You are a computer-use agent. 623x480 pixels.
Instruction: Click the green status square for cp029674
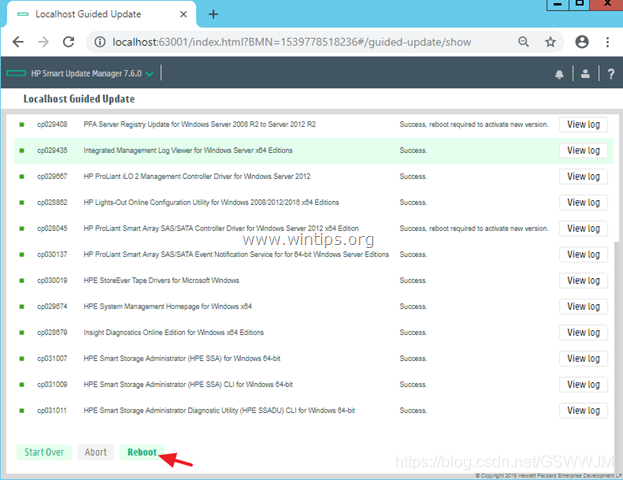pyautogui.click(x=22, y=306)
